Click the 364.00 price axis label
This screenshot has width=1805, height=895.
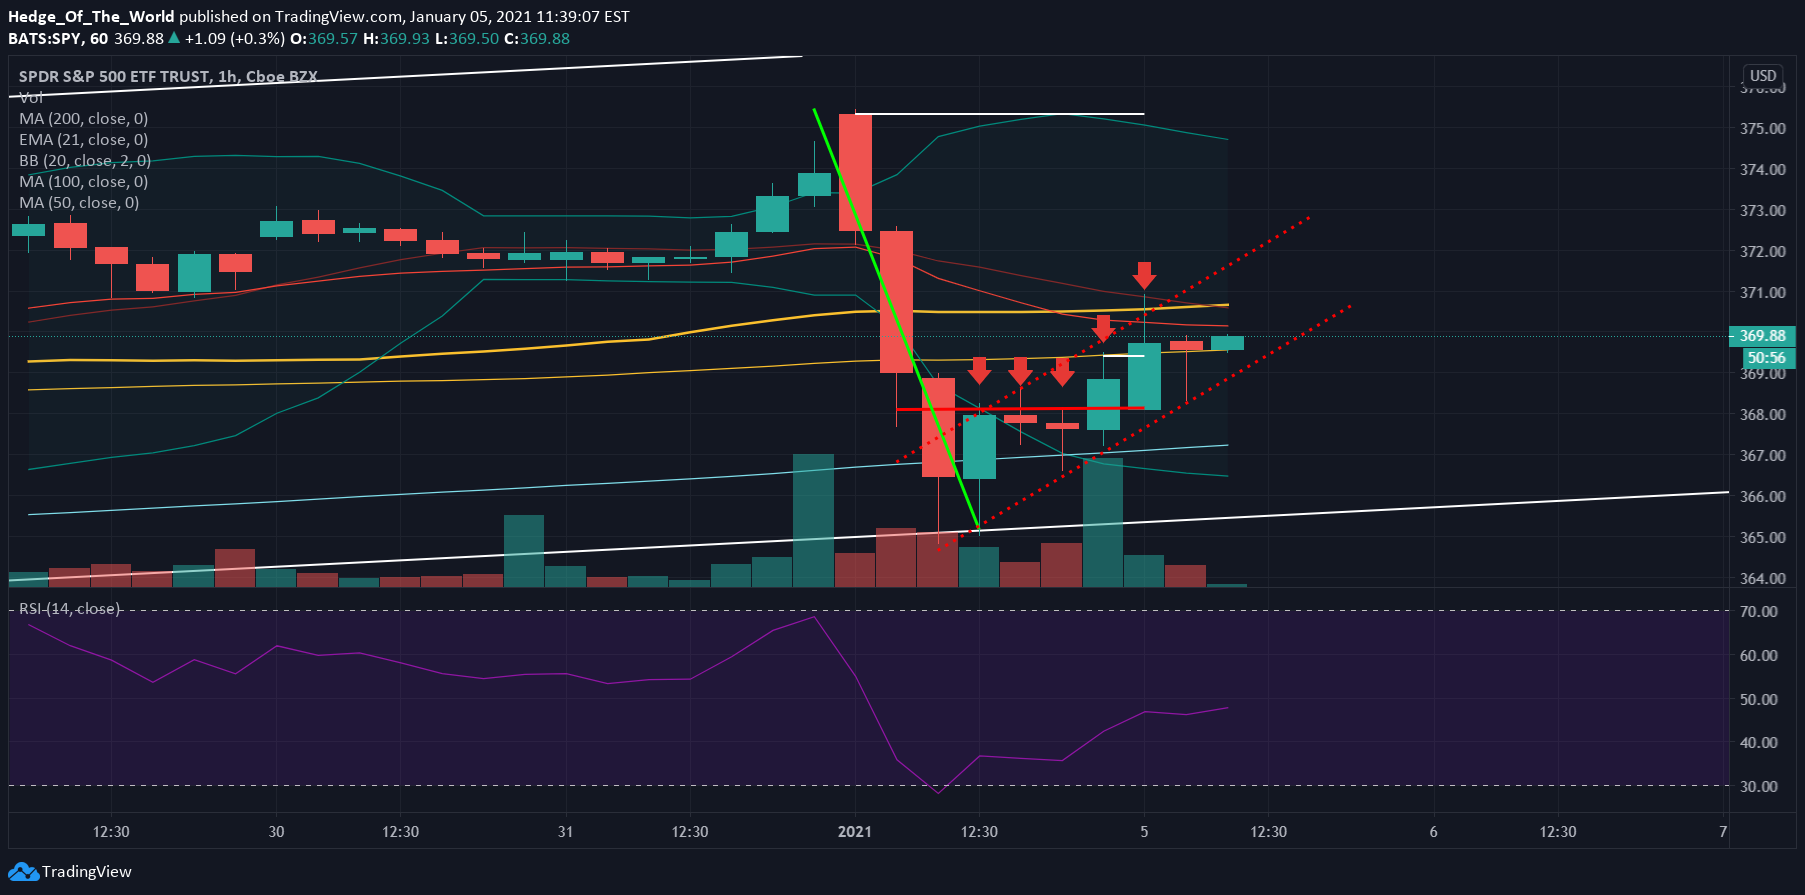point(1762,579)
